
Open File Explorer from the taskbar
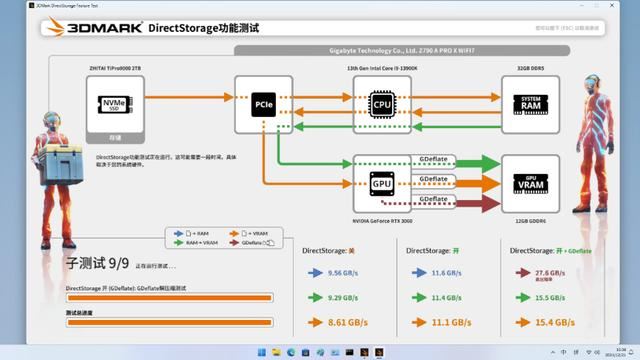276,352
